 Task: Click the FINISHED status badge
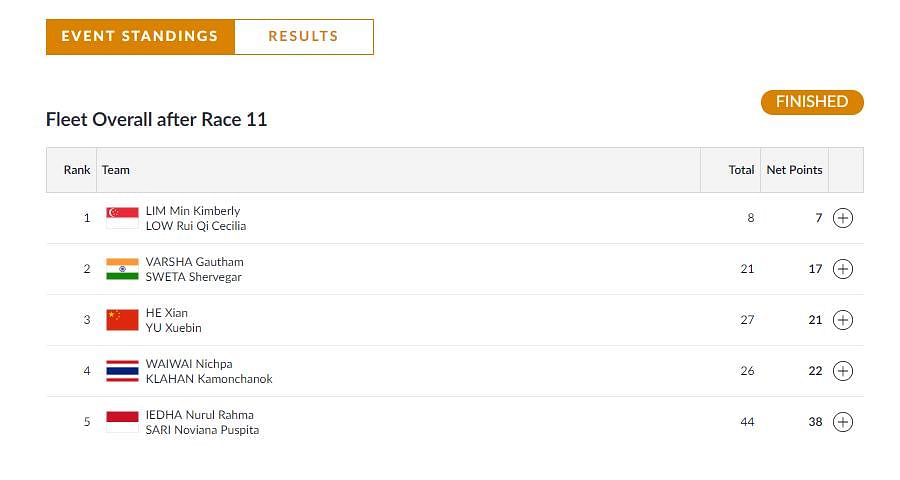812,102
